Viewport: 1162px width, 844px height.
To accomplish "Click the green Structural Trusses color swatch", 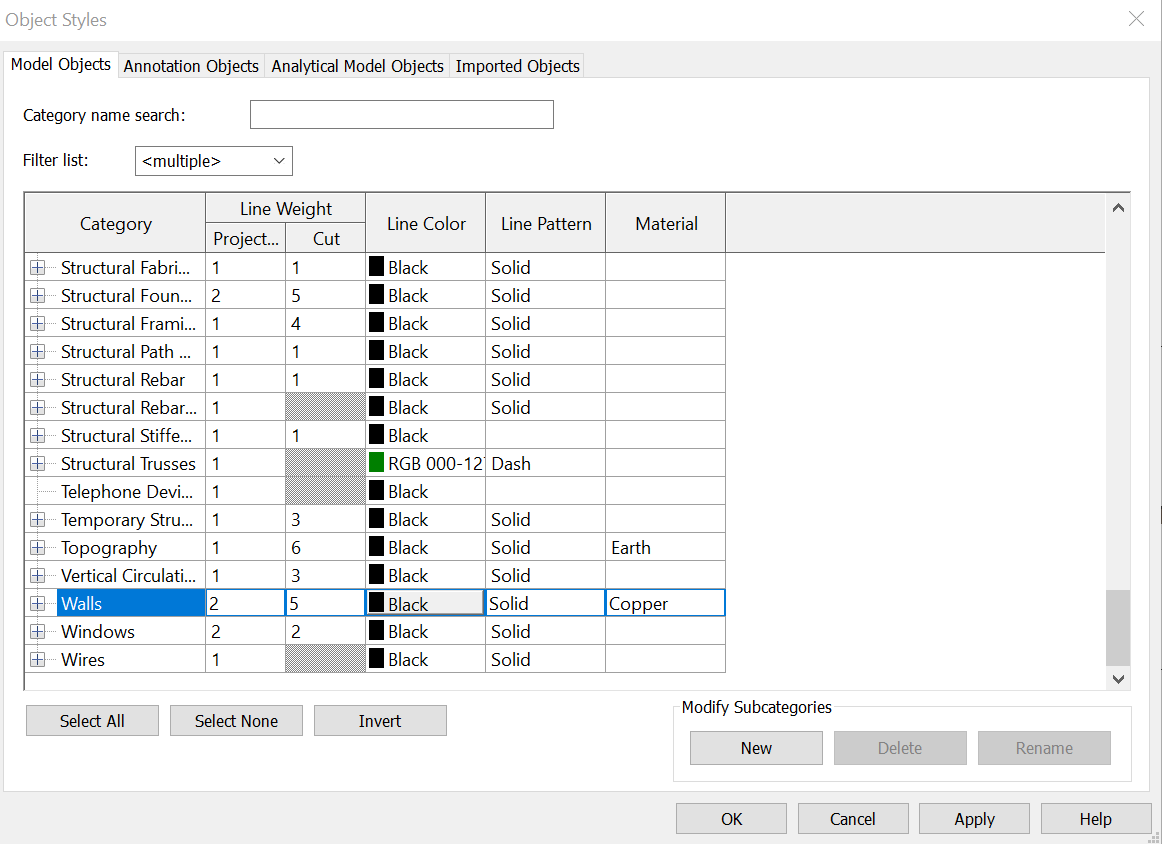I will 376,463.
